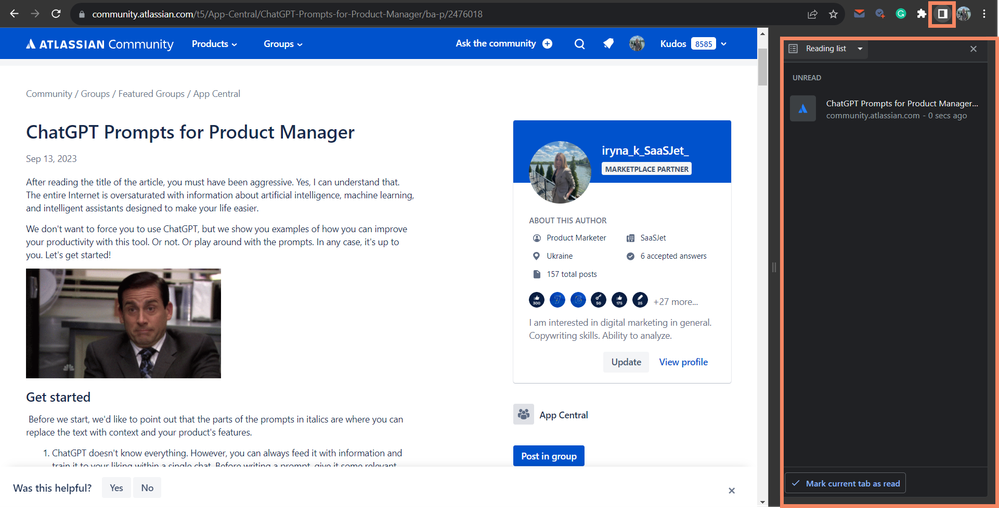Screen dimensions: 999x508
Task: Open the notifications icon in header
Action: (x=608, y=43)
